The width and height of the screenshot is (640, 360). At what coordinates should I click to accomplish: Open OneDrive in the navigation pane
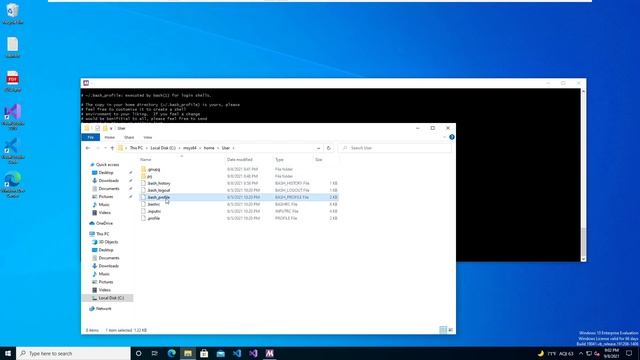[x=104, y=223]
